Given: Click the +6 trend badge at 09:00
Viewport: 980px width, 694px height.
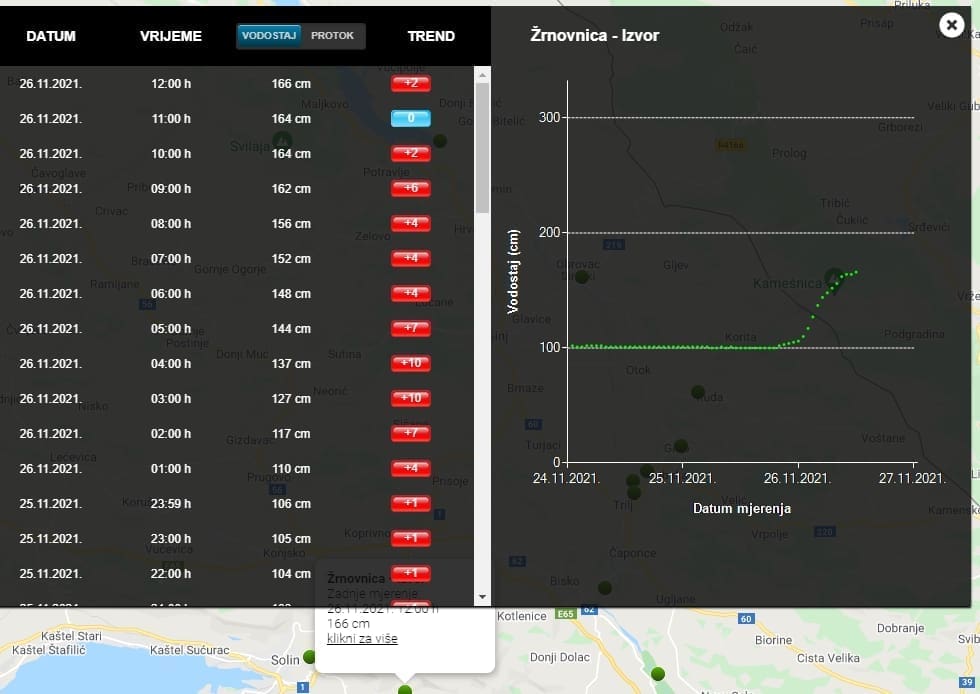Looking at the screenshot, I should pos(410,189).
